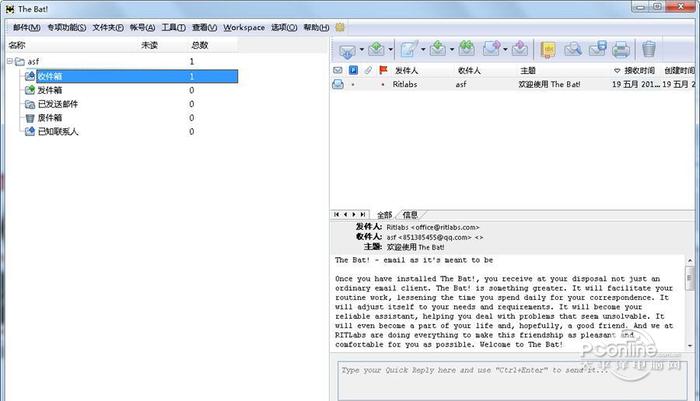The width and height of the screenshot is (700, 401).
Task: Click the 已知联系人 folder icon
Action: coord(29,132)
